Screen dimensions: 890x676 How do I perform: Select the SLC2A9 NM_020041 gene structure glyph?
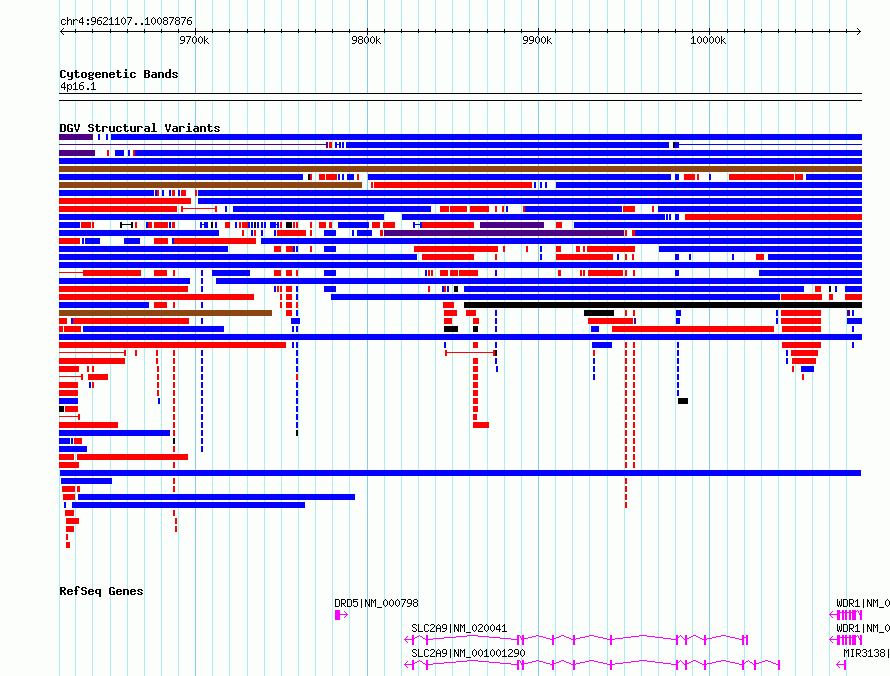[x=576, y=640]
